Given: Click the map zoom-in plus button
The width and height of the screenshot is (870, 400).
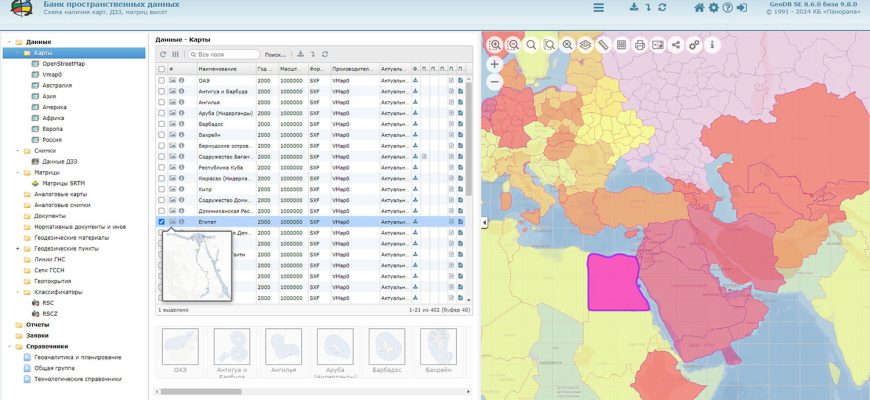Looking at the screenshot, I should point(494,63).
